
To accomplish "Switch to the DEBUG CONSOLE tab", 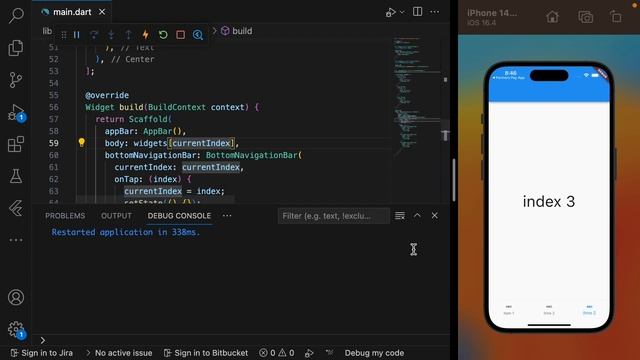I will click(179, 216).
